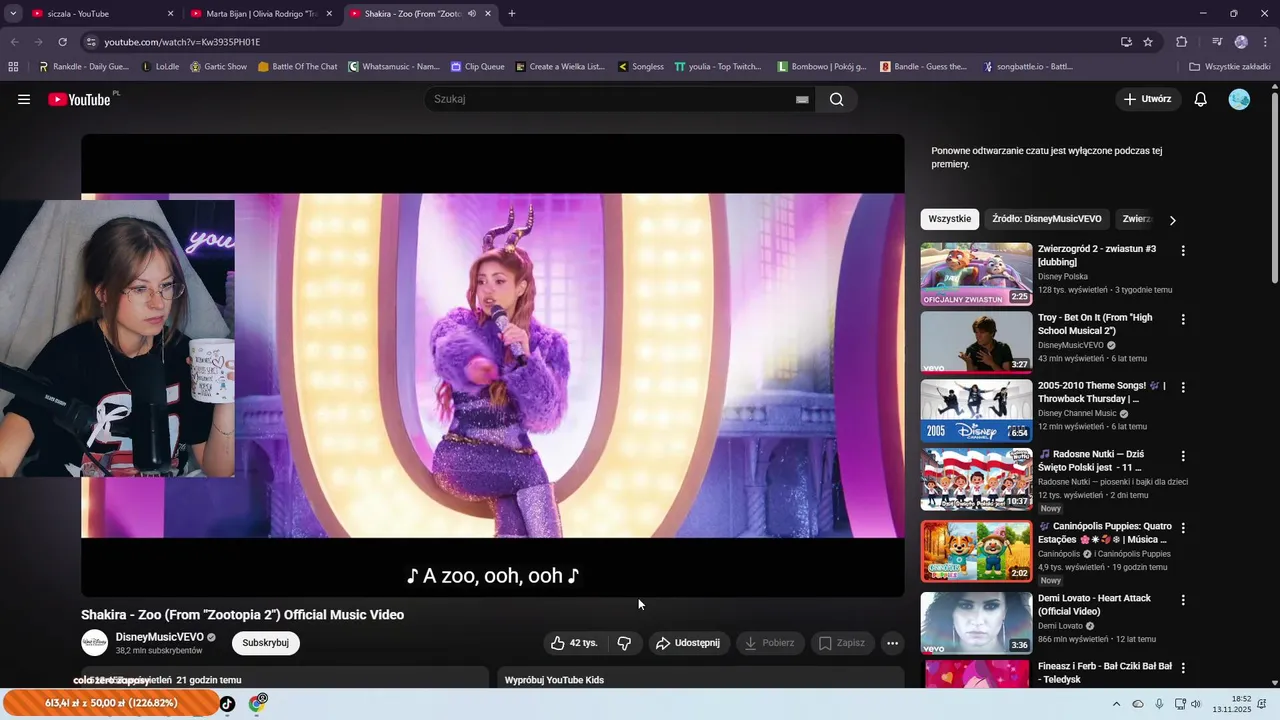Open TikTok from the taskbar
Image resolution: width=1280 pixels, height=720 pixels.
pos(227,704)
